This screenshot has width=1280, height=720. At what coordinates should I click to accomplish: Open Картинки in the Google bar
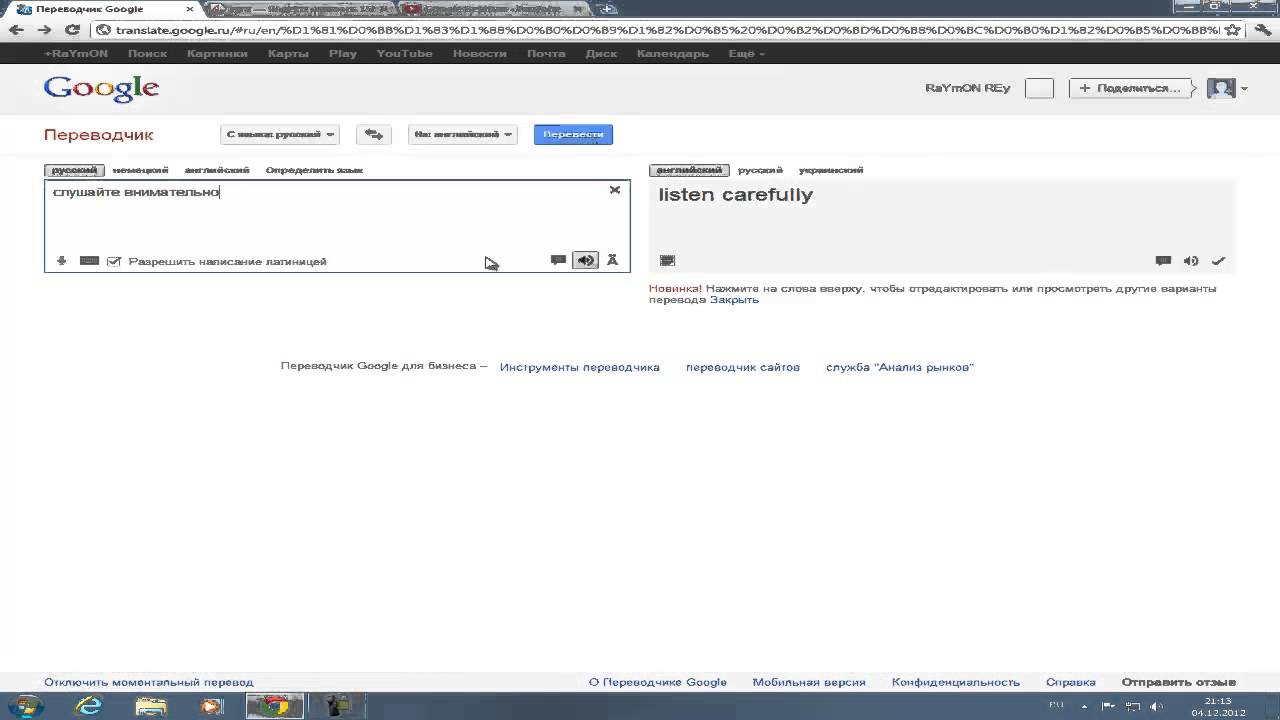pos(217,53)
